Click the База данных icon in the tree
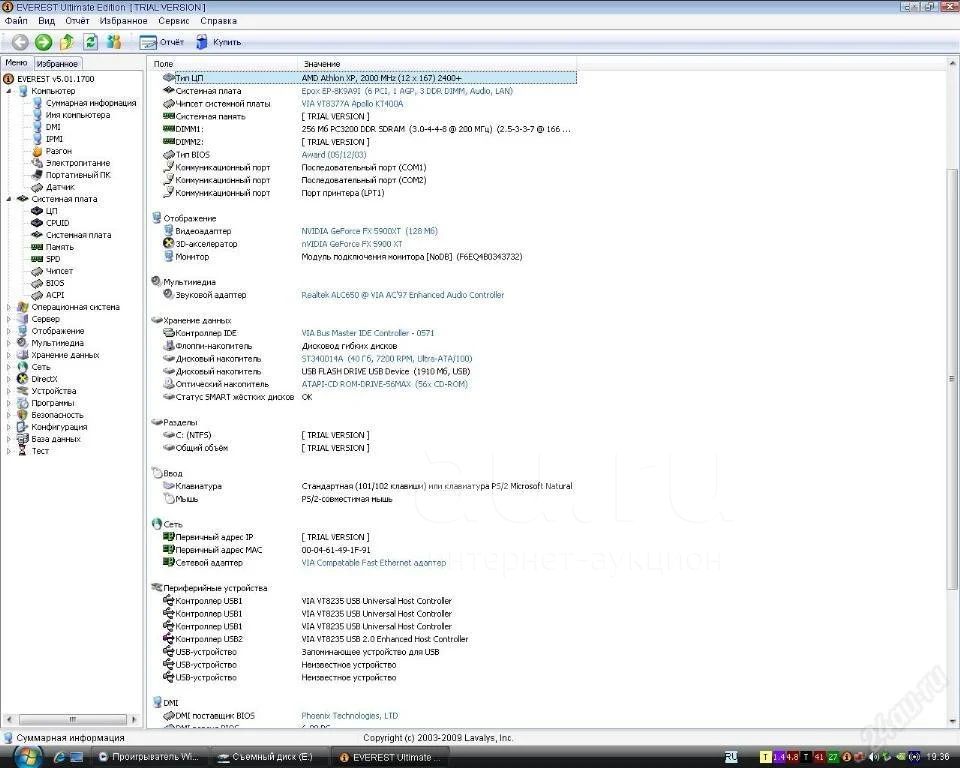This screenshot has height=768, width=960. [23, 439]
